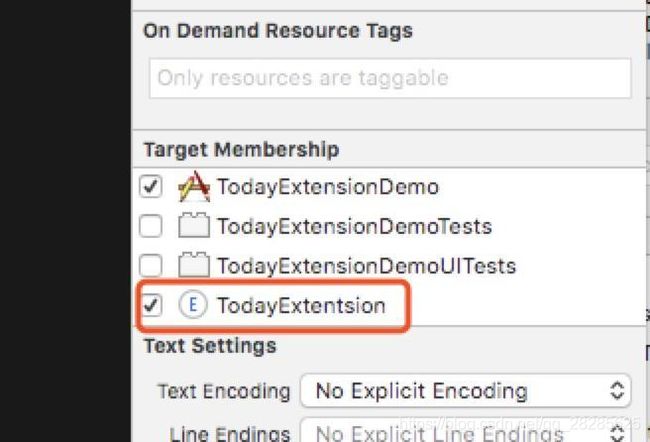Select the TodayExtensionDemo target name
The width and height of the screenshot is (650, 442).
pyautogui.click(x=328, y=187)
